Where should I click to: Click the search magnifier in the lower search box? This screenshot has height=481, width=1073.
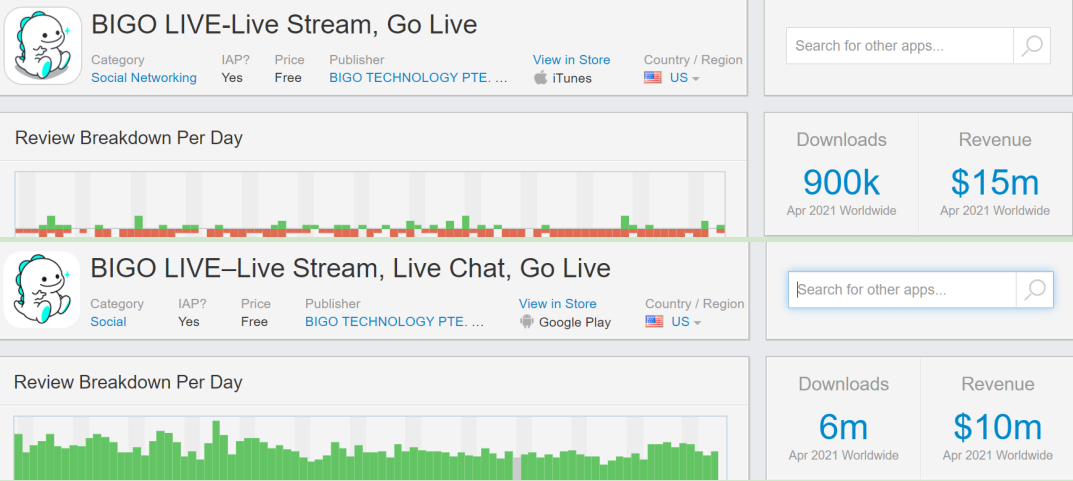coord(1034,289)
